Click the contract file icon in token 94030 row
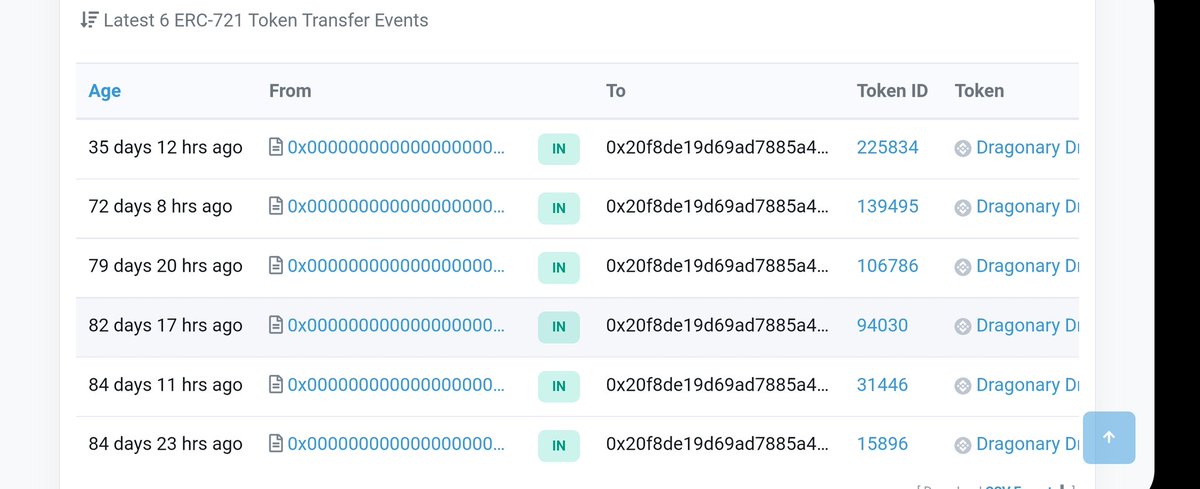The image size is (1200, 489). (x=276, y=326)
